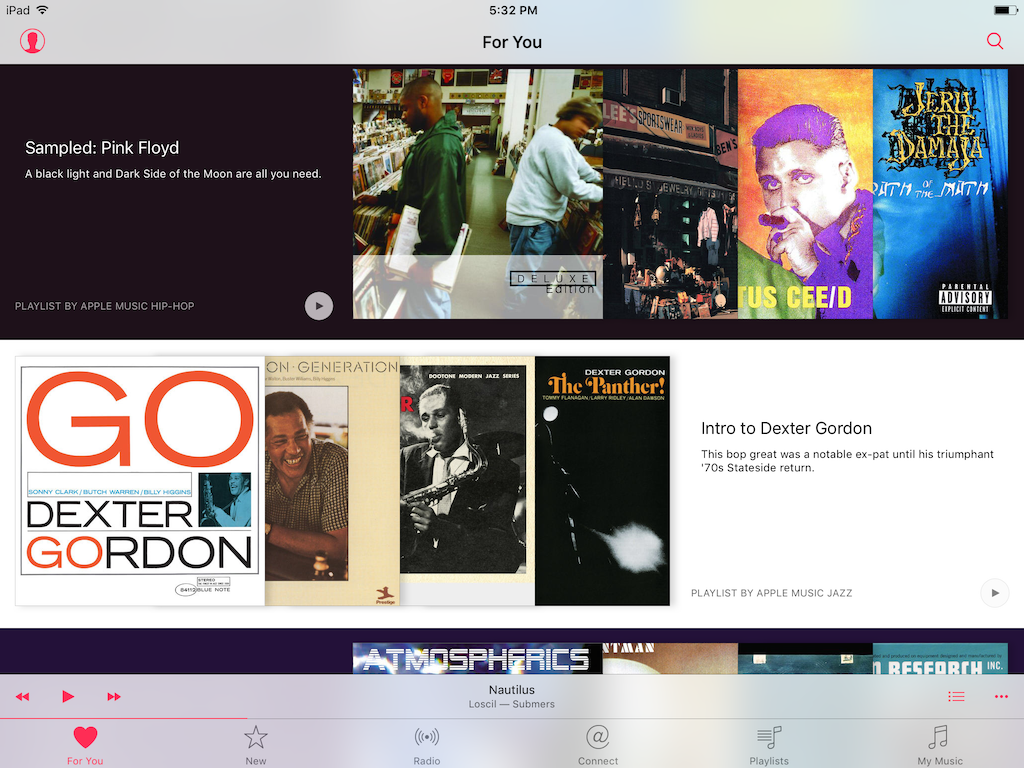
Task: Open the Deluxe Edition record store album cover
Action: (x=478, y=194)
